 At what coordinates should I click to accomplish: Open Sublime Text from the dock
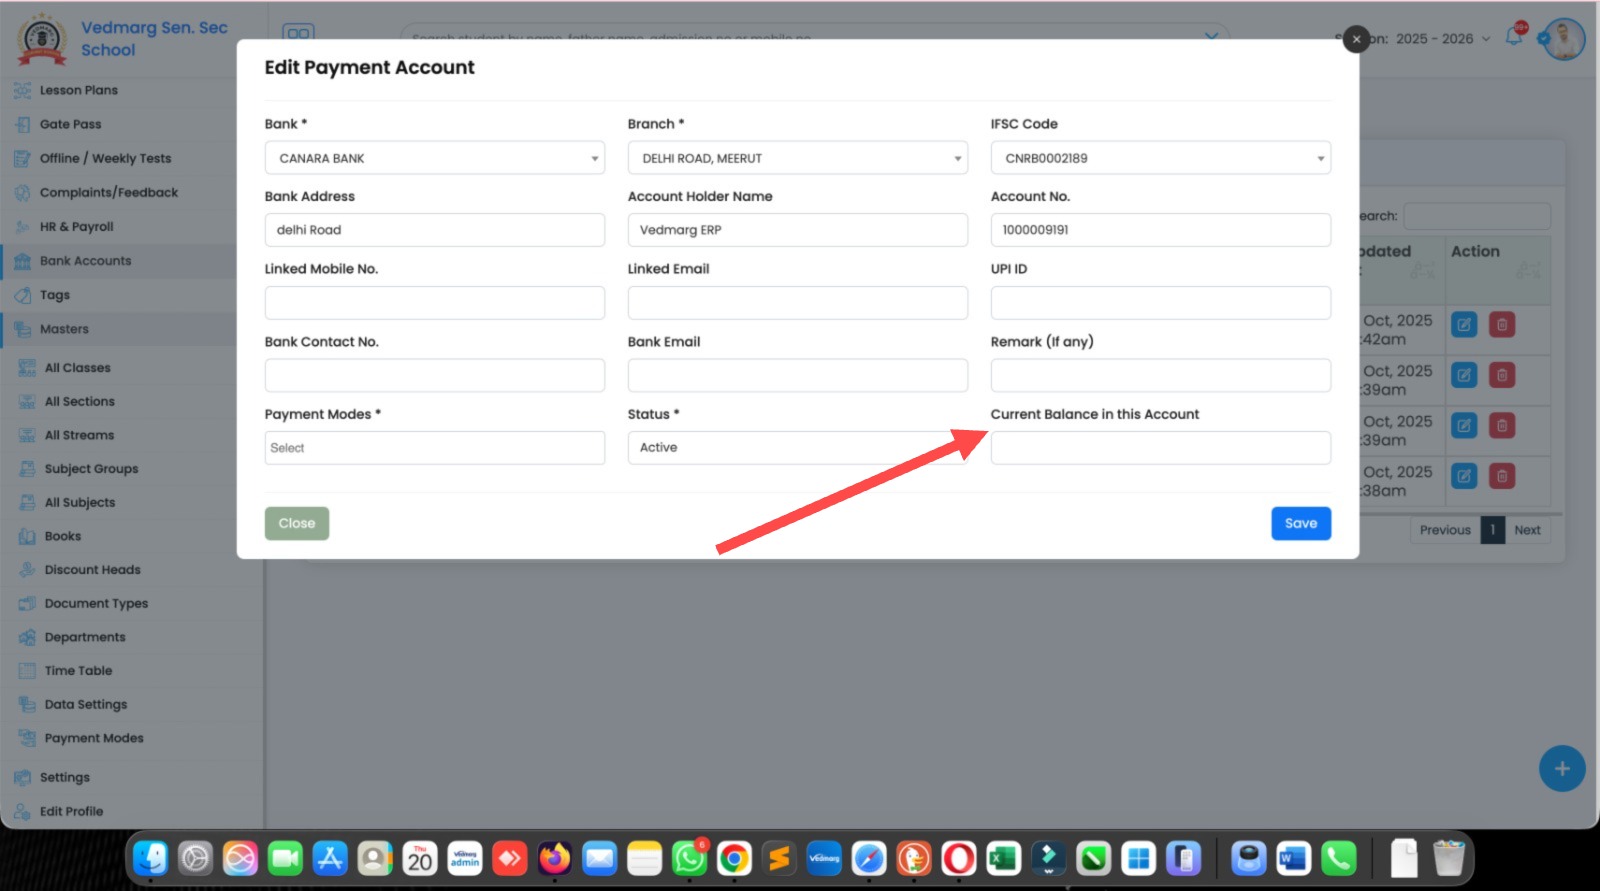pos(779,858)
